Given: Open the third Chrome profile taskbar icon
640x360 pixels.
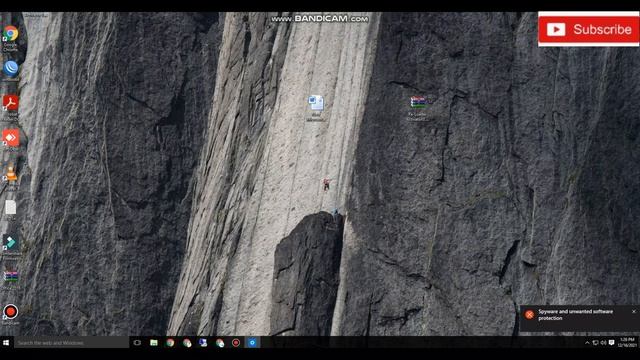Looking at the screenshot, I should [x=220, y=342].
